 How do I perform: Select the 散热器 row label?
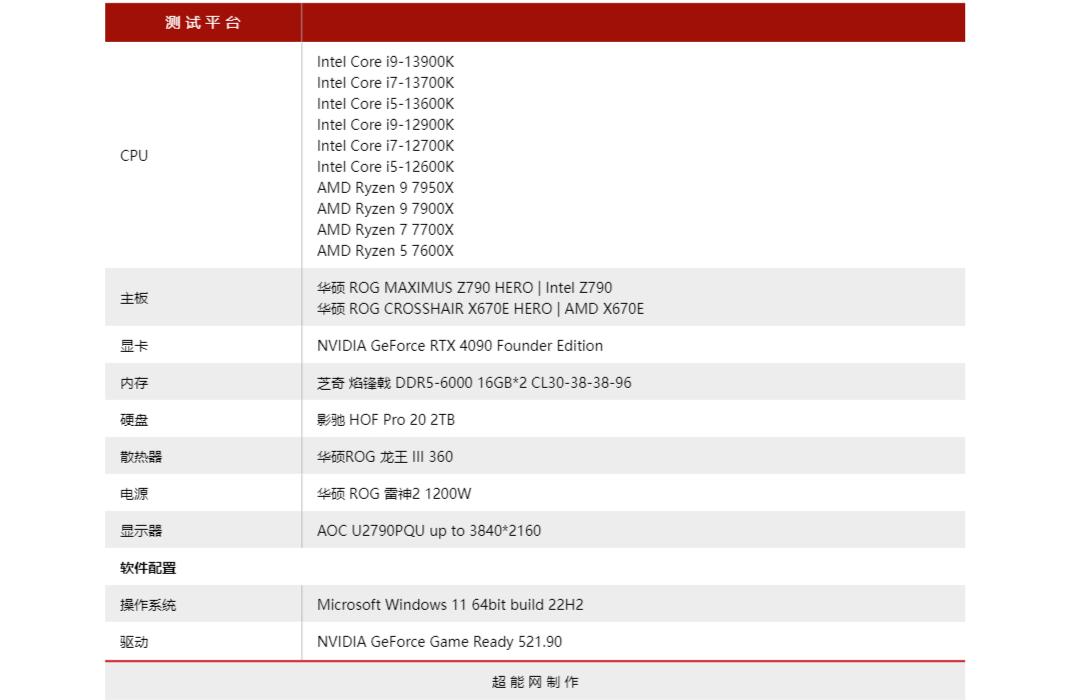tap(141, 457)
